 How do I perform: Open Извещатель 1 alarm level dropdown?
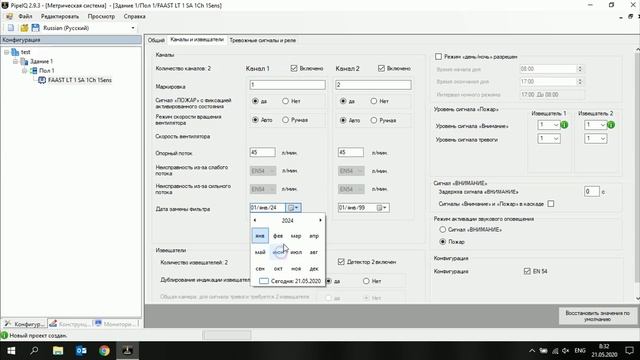coord(549,139)
